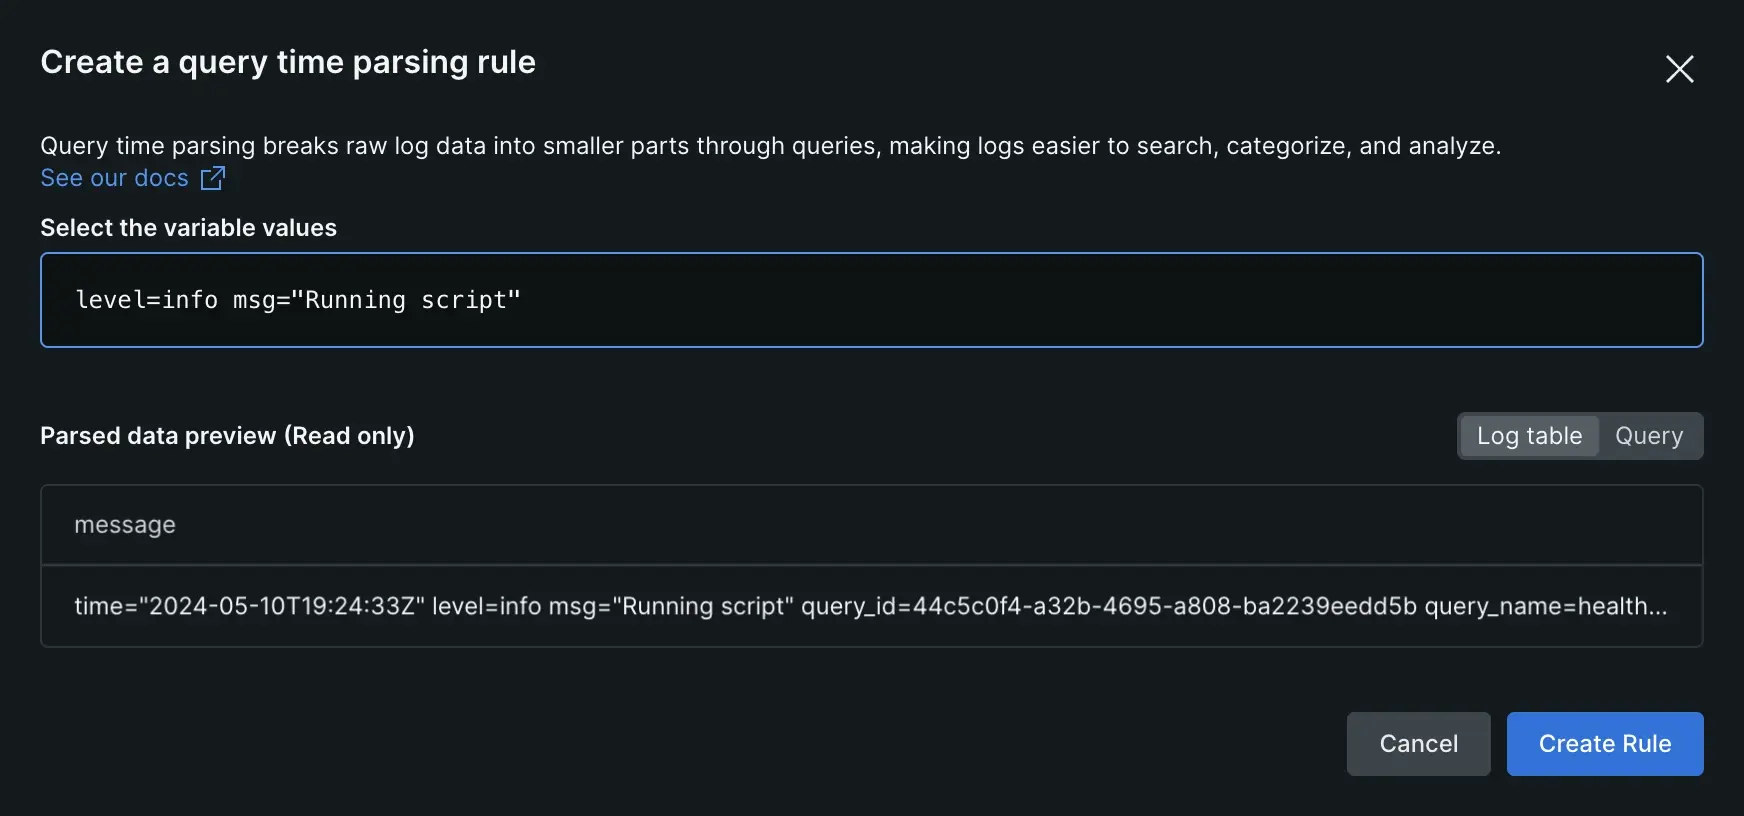1744x816 pixels.
Task: Click the "level" key in sample log
Action: pyautogui.click(x=111, y=300)
